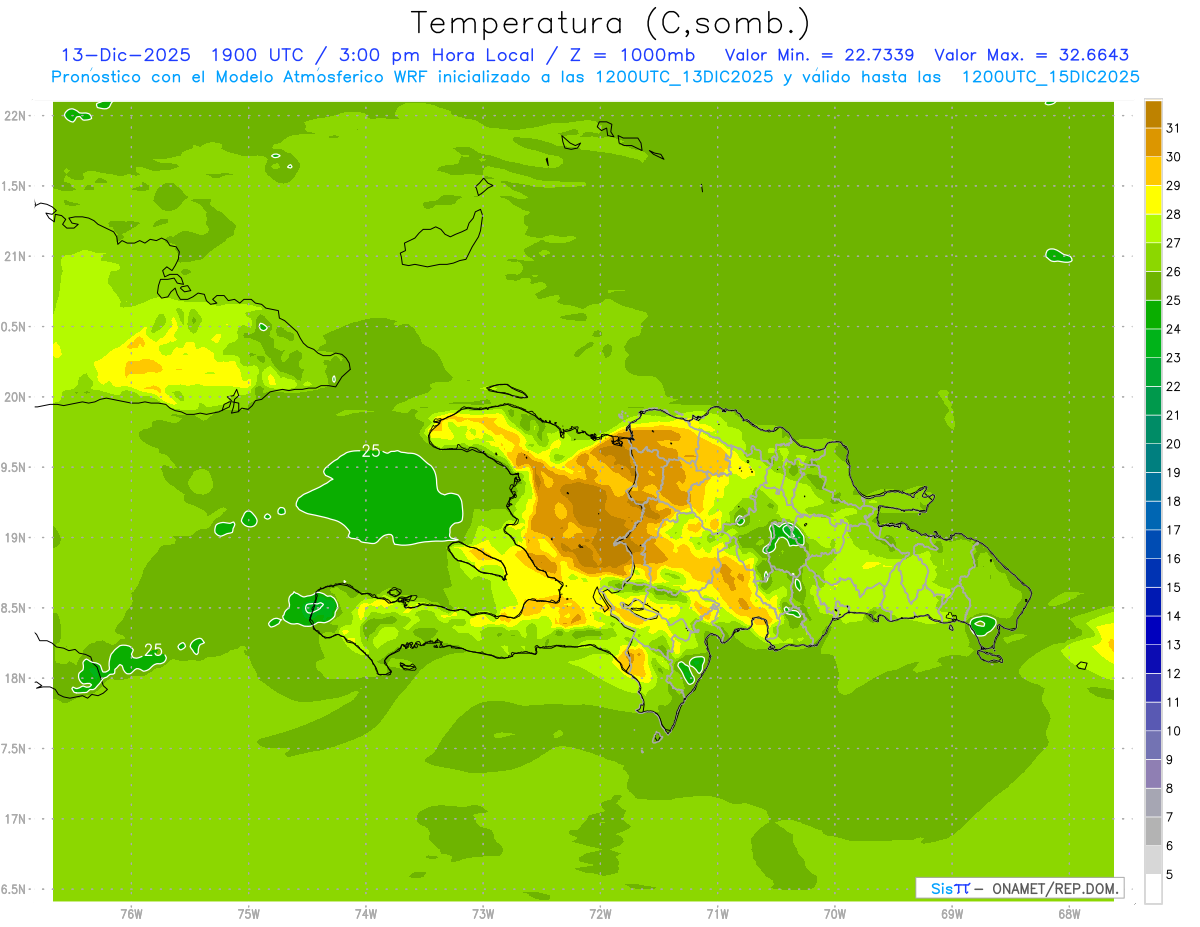This screenshot has height=927, width=1200.
Task: Pick the dark green legend swatch between 24 and 25
Action: [x=1153, y=314]
